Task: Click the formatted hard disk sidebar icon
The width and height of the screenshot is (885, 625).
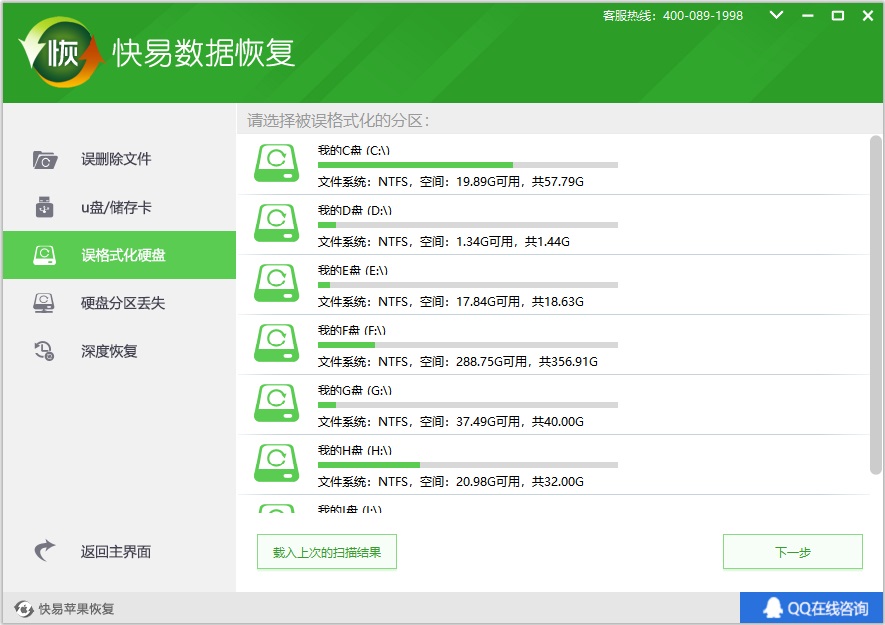Action: (45, 255)
